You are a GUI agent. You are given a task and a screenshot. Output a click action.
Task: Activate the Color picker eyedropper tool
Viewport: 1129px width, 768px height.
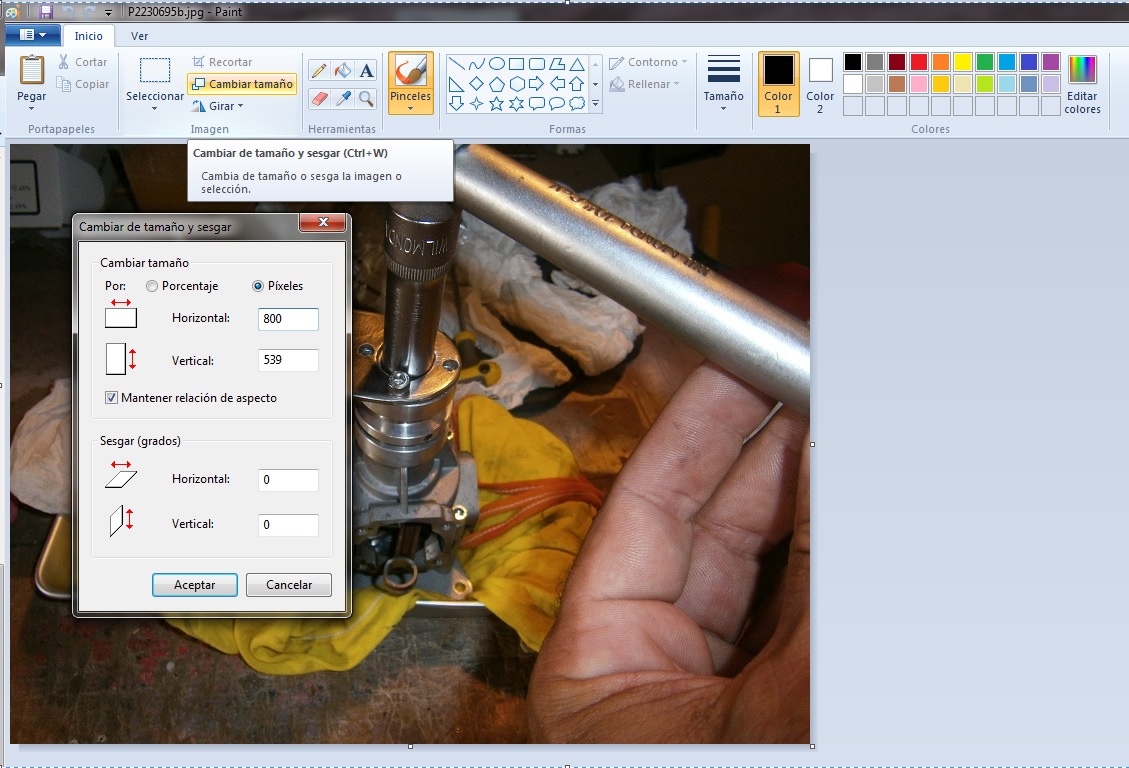click(x=343, y=98)
